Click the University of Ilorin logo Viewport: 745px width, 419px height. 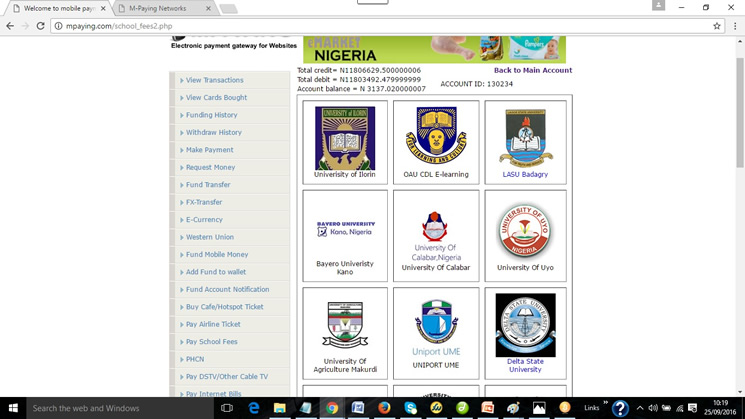(345, 138)
